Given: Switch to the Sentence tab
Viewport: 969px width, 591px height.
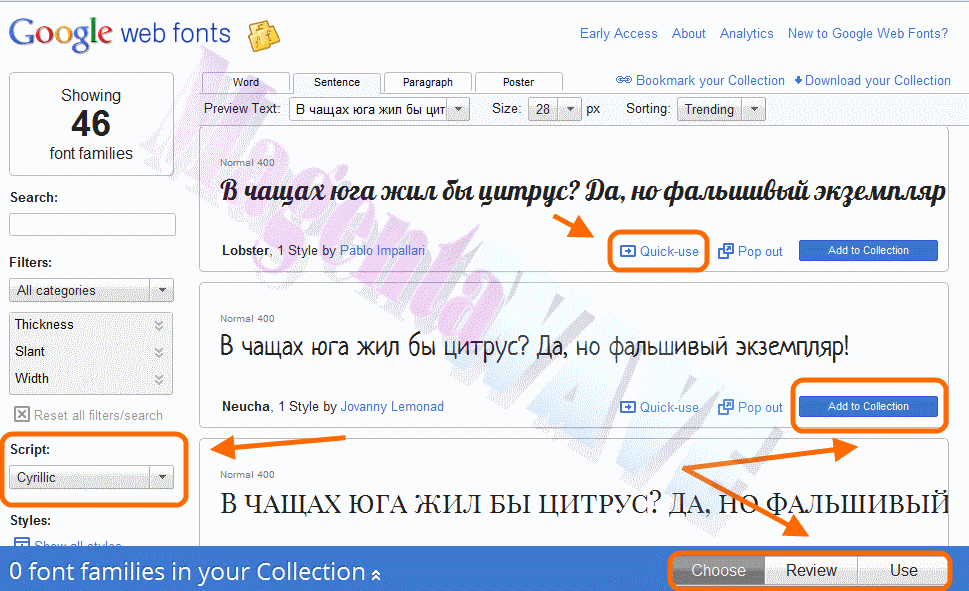Looking at the screenshot, I should (x=337, y=82).
